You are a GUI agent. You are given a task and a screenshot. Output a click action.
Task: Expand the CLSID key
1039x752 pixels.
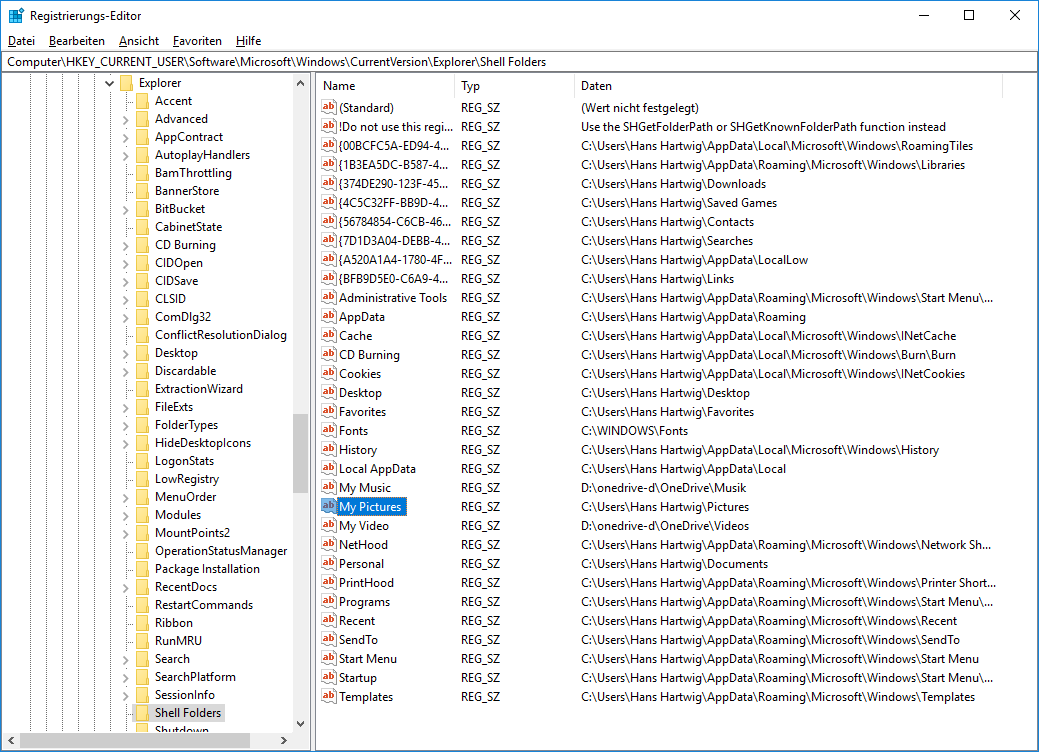[x=126, y=299]
